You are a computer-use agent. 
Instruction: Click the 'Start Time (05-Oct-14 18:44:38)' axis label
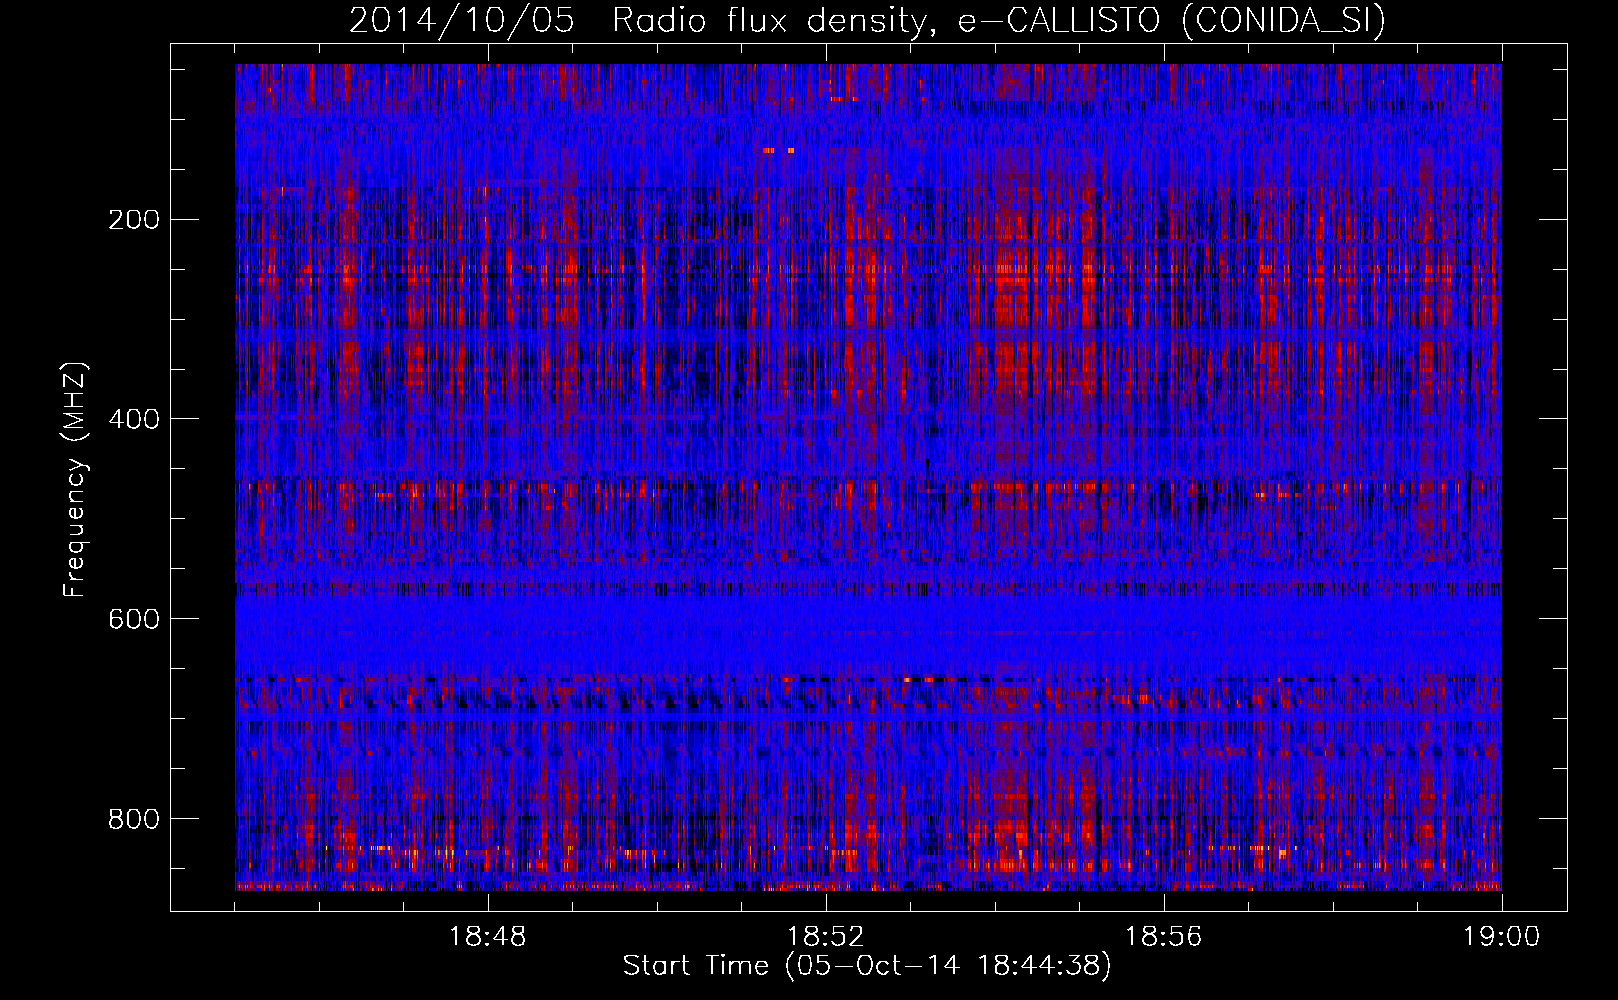(867, 966)
